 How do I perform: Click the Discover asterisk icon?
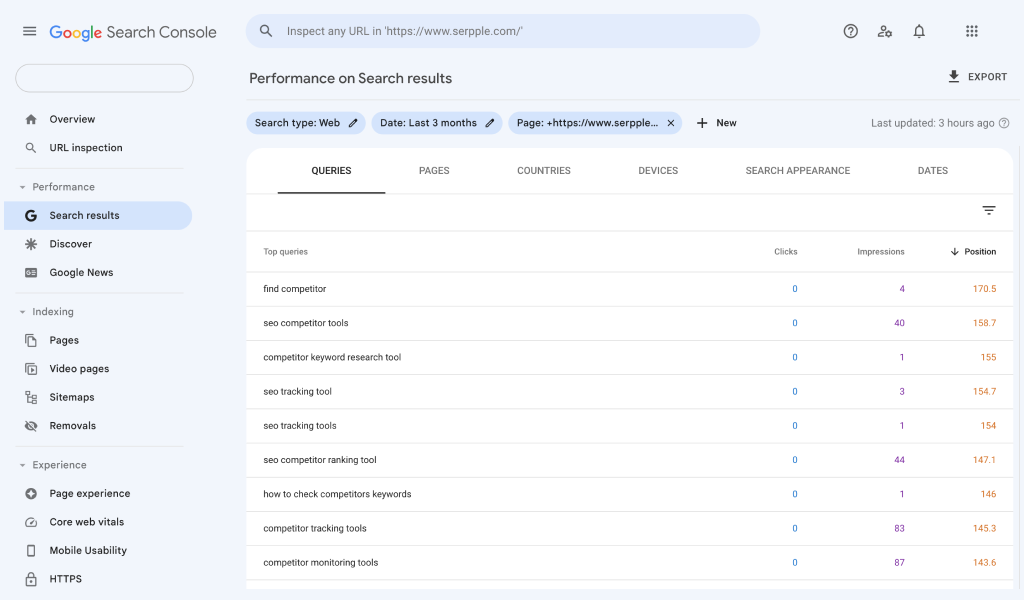(31, 244)
